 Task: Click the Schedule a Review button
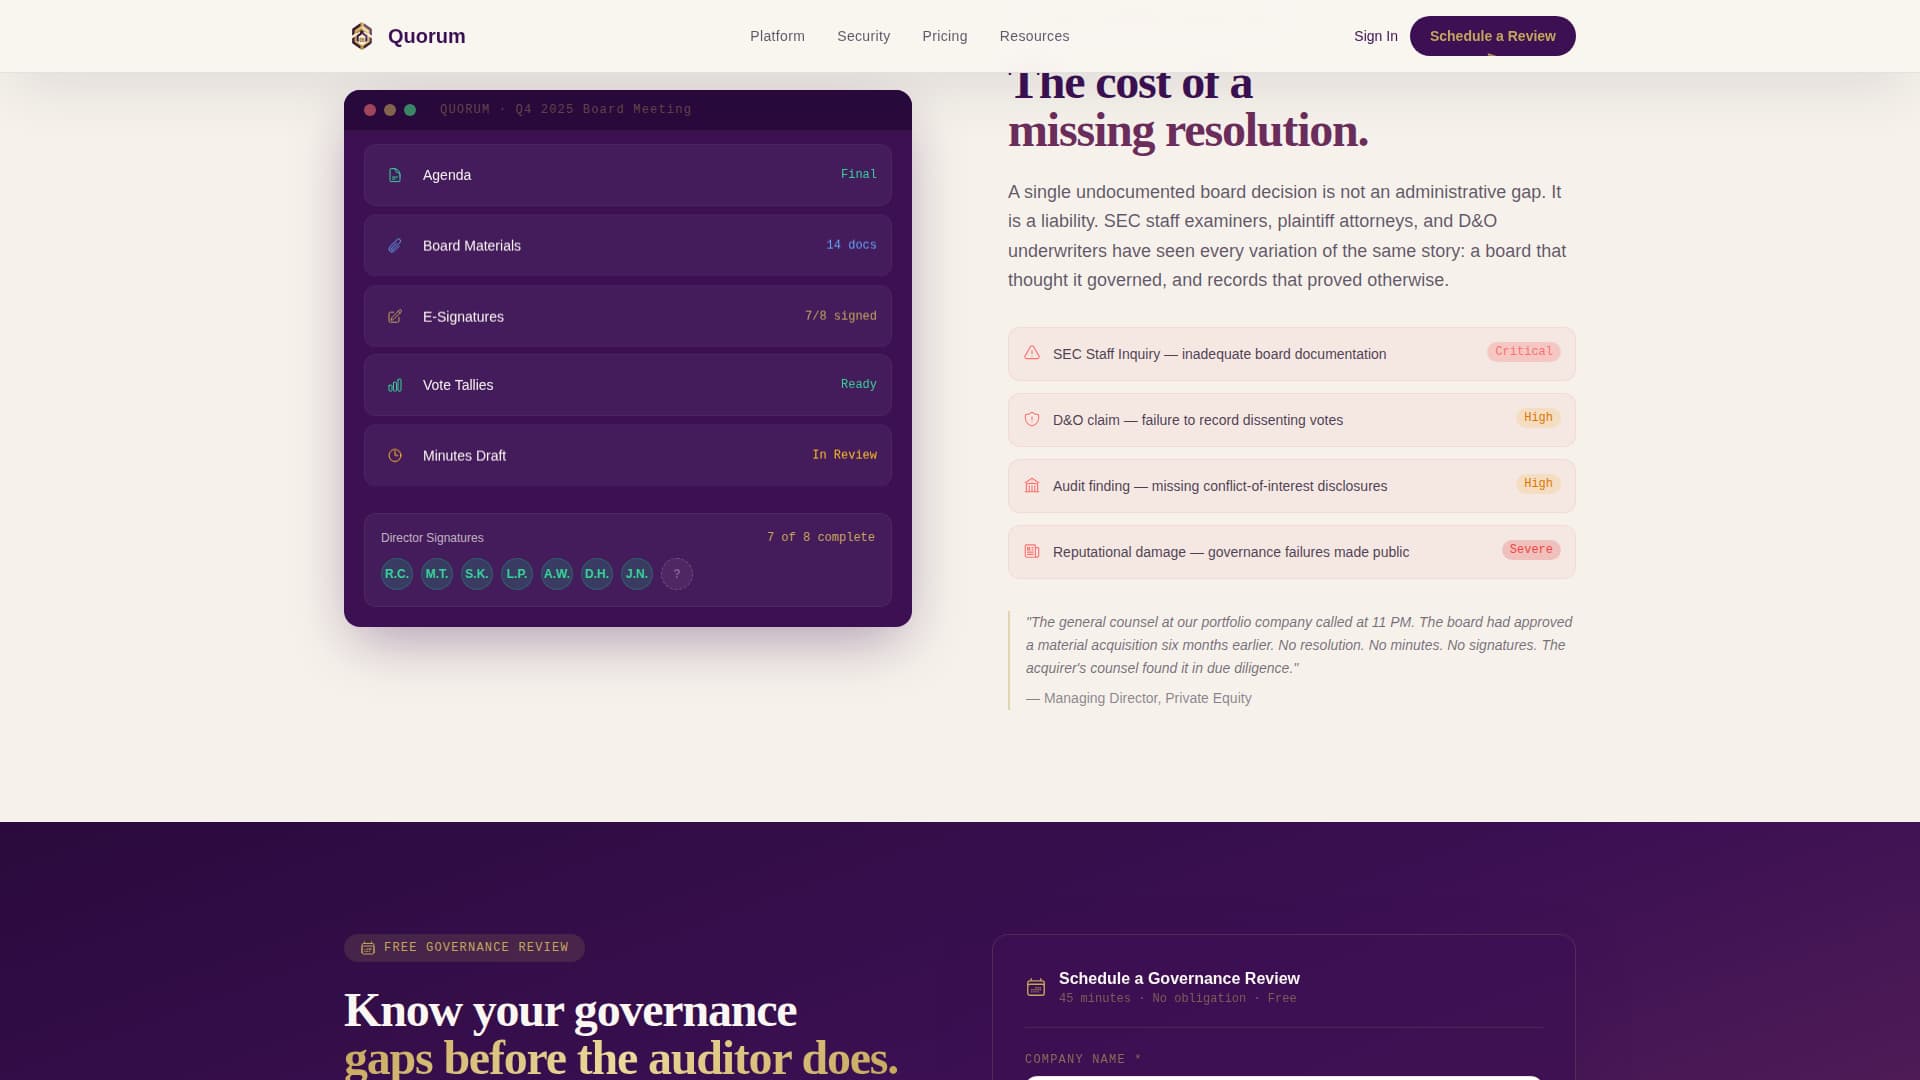tap(1492, 35)
